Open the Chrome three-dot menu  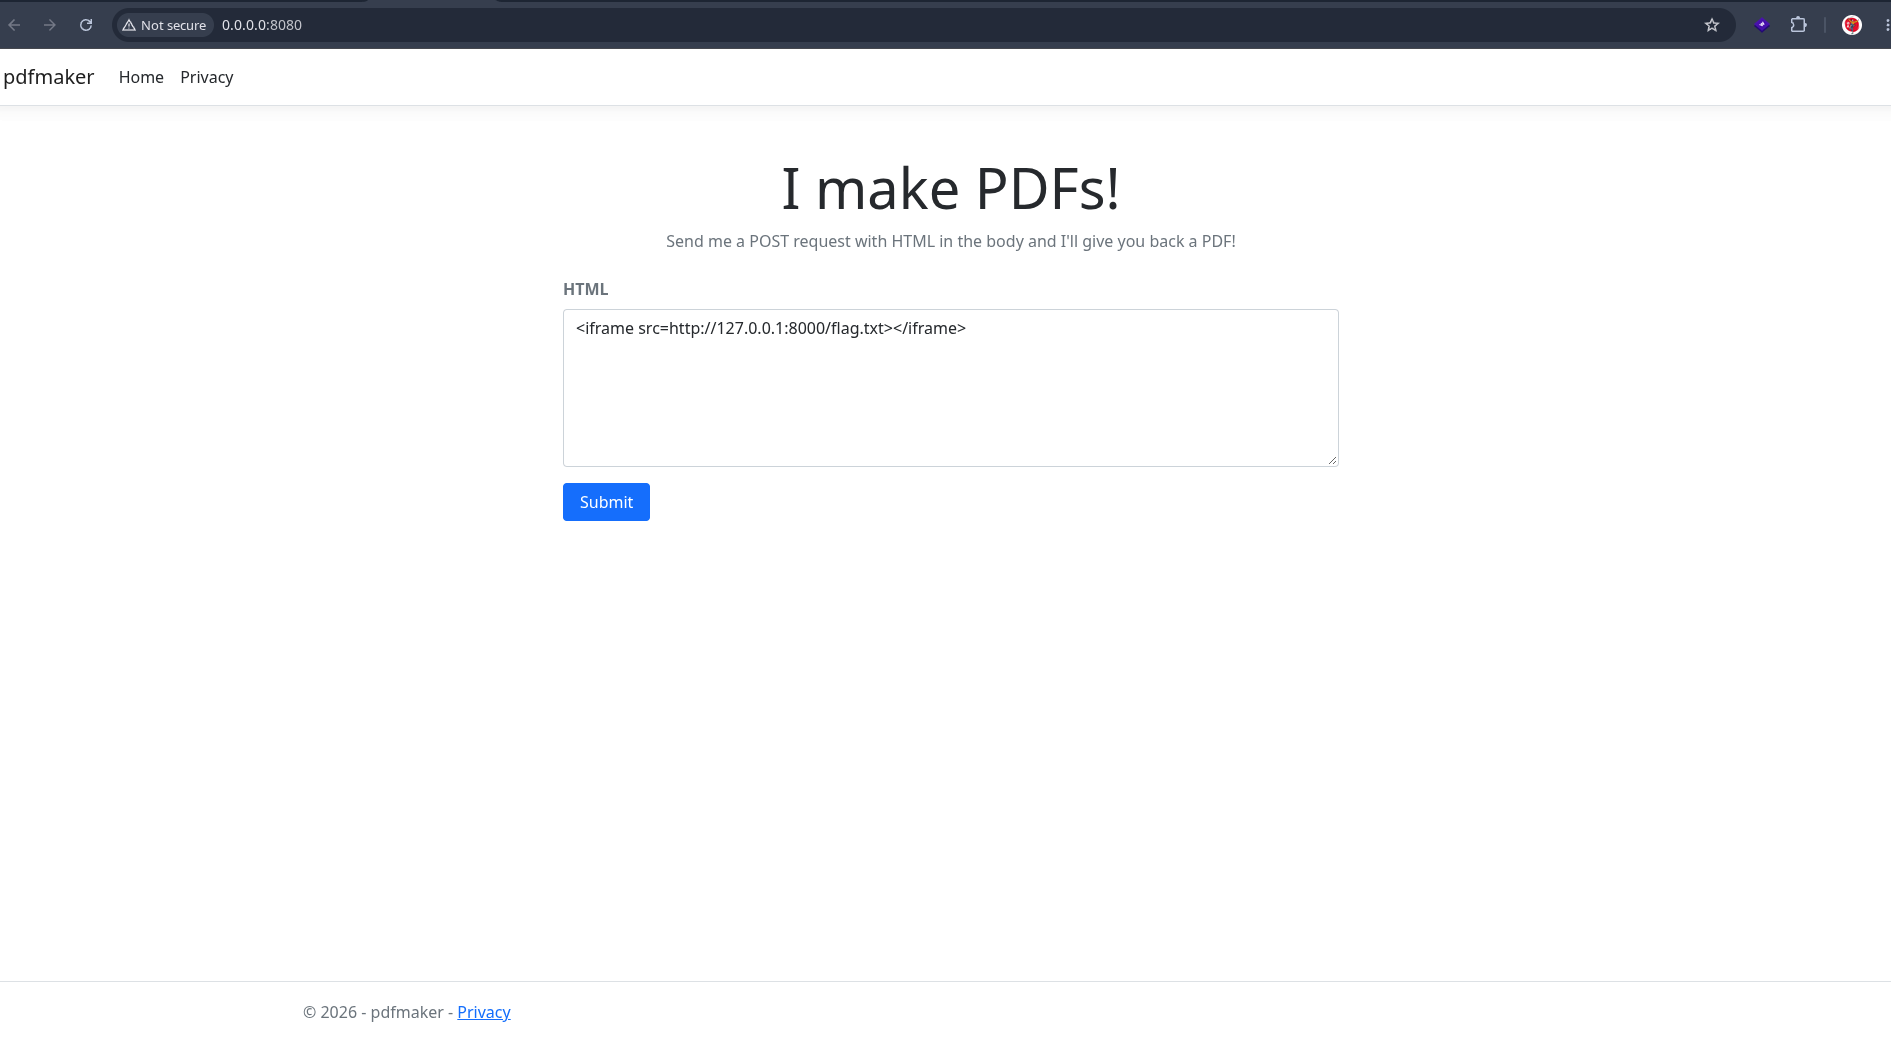pyautogui.click(x=1886, y=25)
